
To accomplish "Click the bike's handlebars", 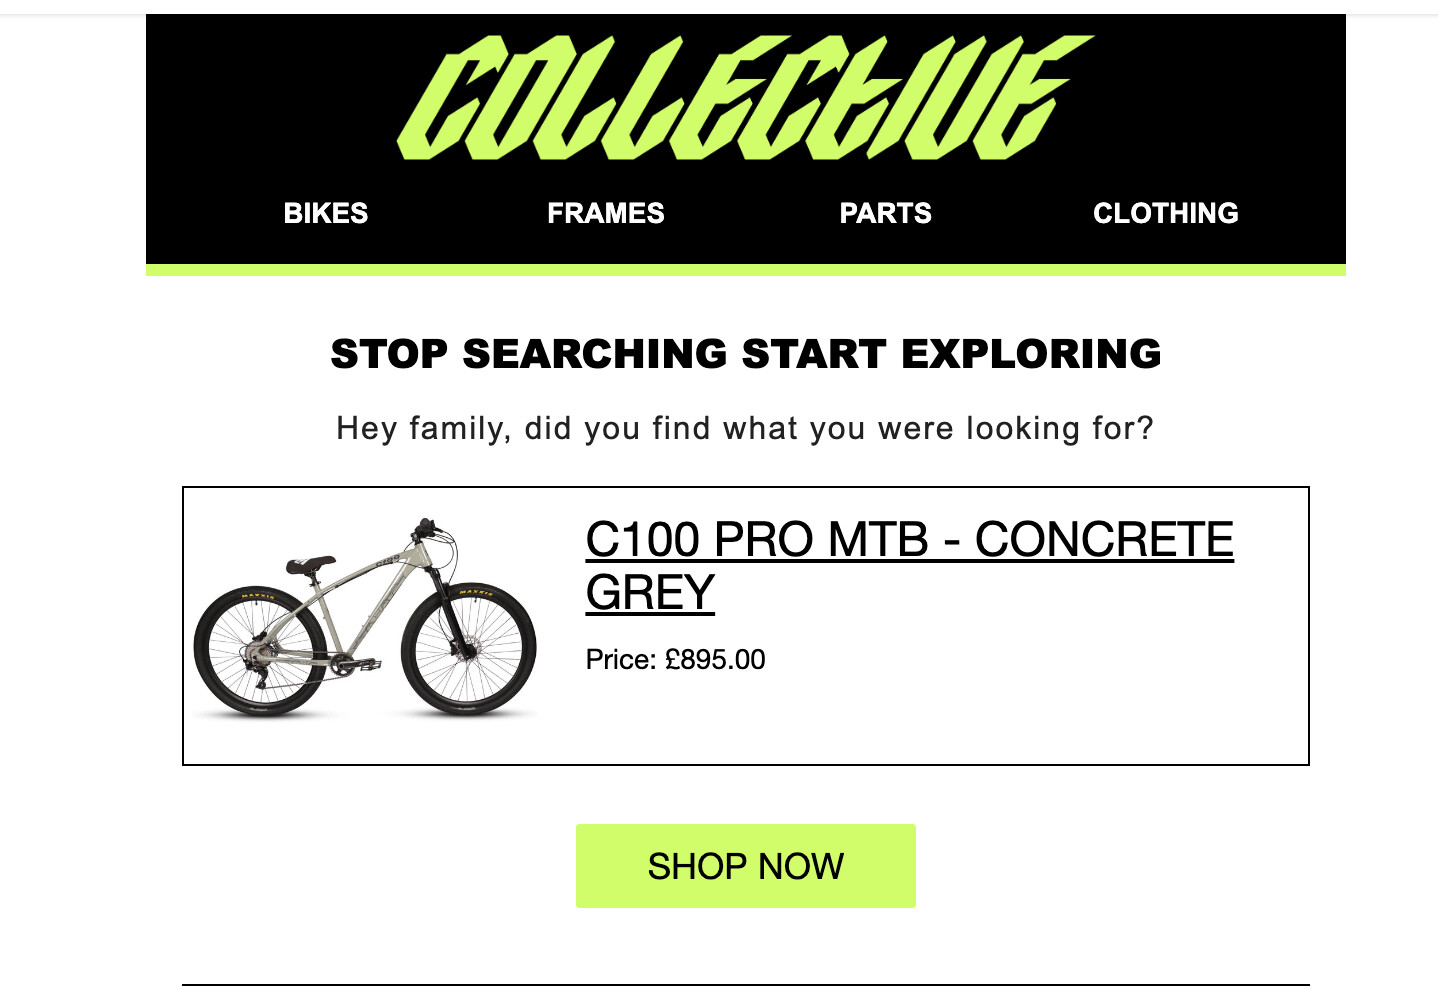I will point(430,529).
